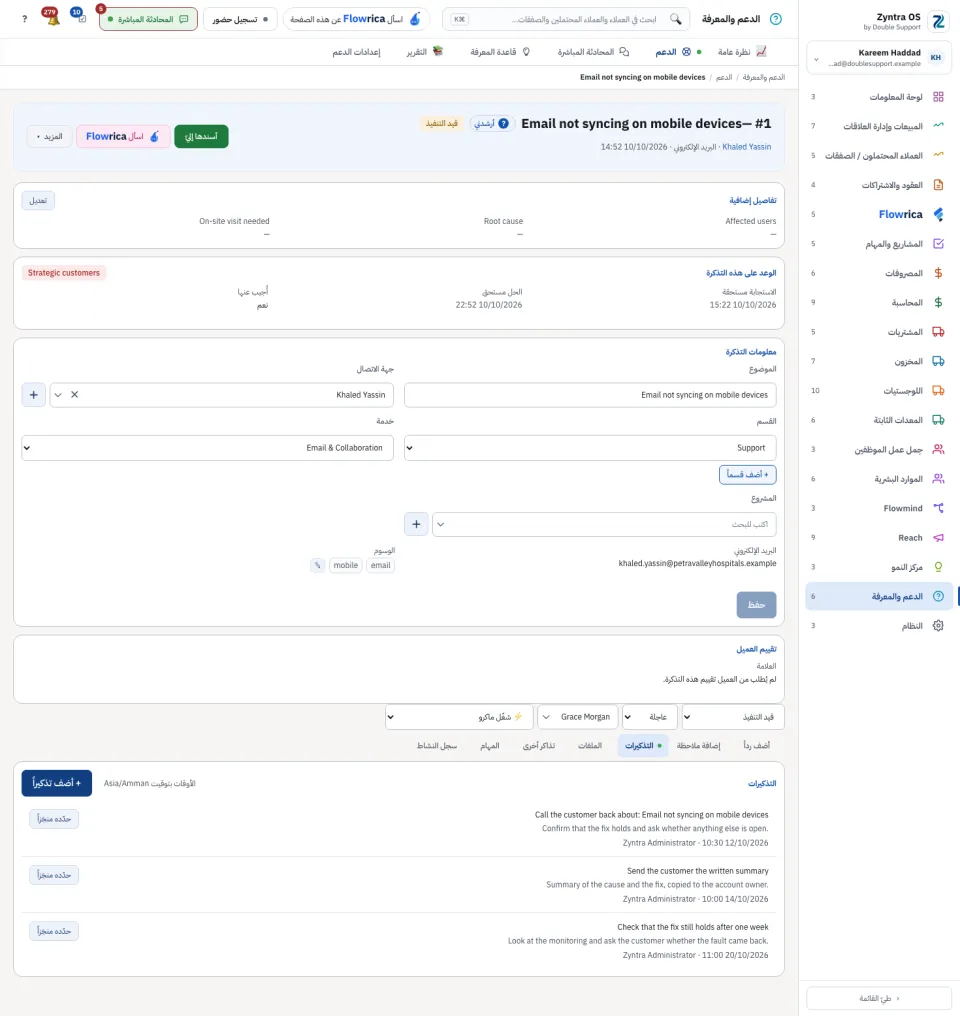The width and height of the screenshot is (960, 1016).
Task: Mark the 'Send the customer the written summary' reminder done
Action: click(x=54, y=875)
